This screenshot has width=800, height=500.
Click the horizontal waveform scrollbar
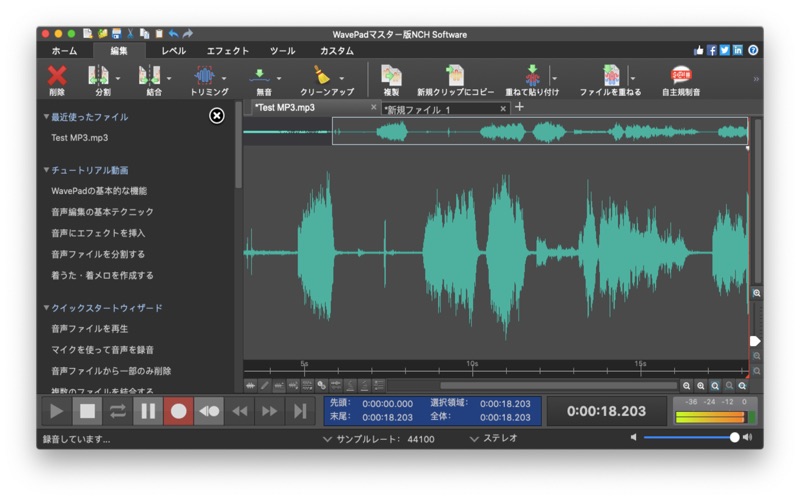pos(559,386)
